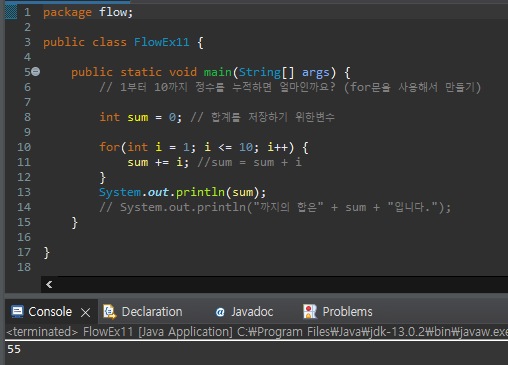Open the Declaration tab
508x365 pixels.
pos(152,312)
